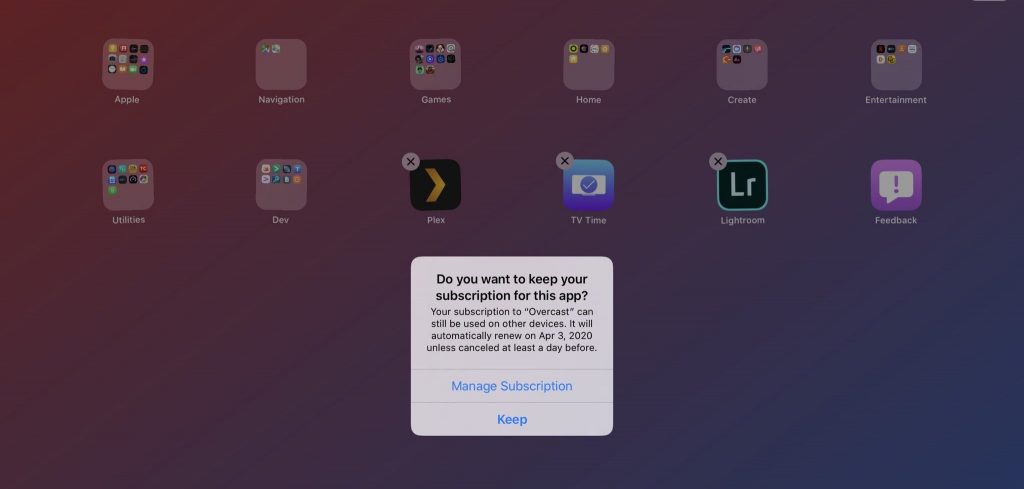
Task: Click the TV Time label text
Action: pos(588,220)
